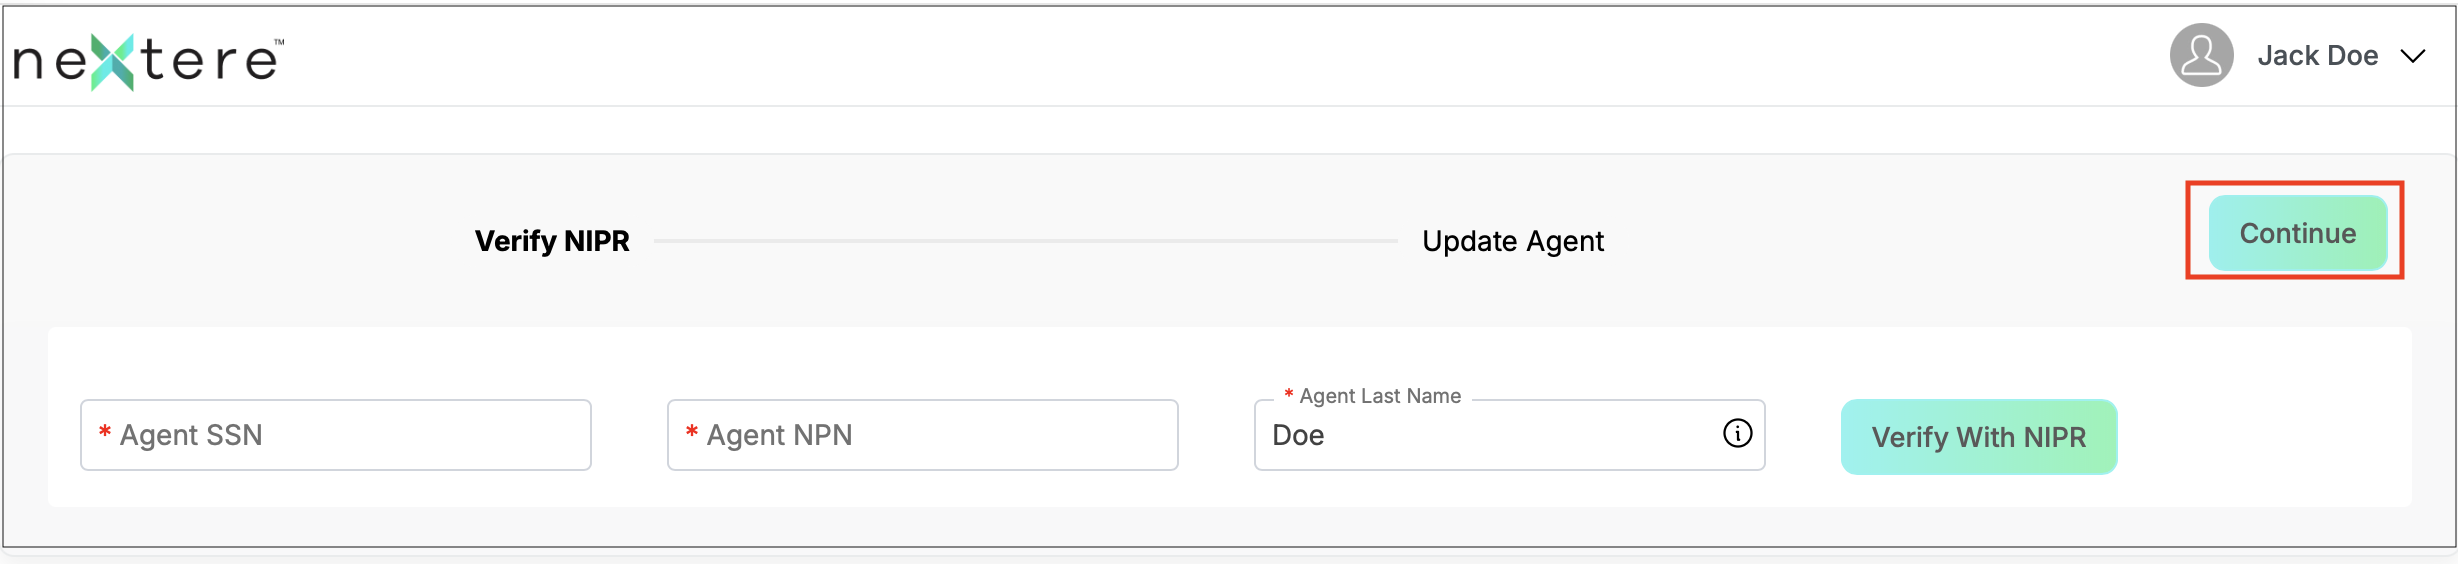Click the red asterisk in Agent NPN field

coord(691,433)
